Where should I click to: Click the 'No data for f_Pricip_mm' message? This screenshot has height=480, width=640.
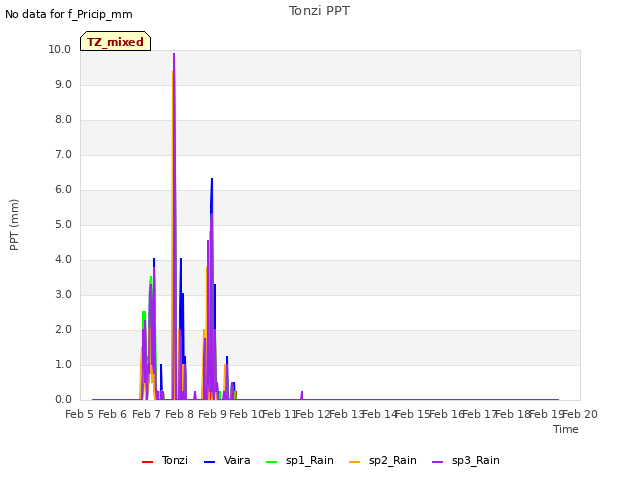point(69,14)
